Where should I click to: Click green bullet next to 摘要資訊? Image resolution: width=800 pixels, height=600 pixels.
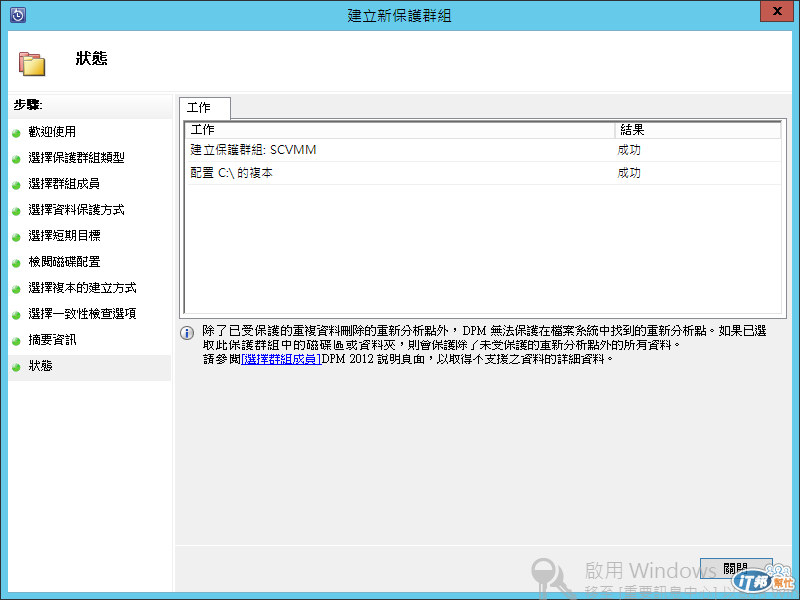16,341
